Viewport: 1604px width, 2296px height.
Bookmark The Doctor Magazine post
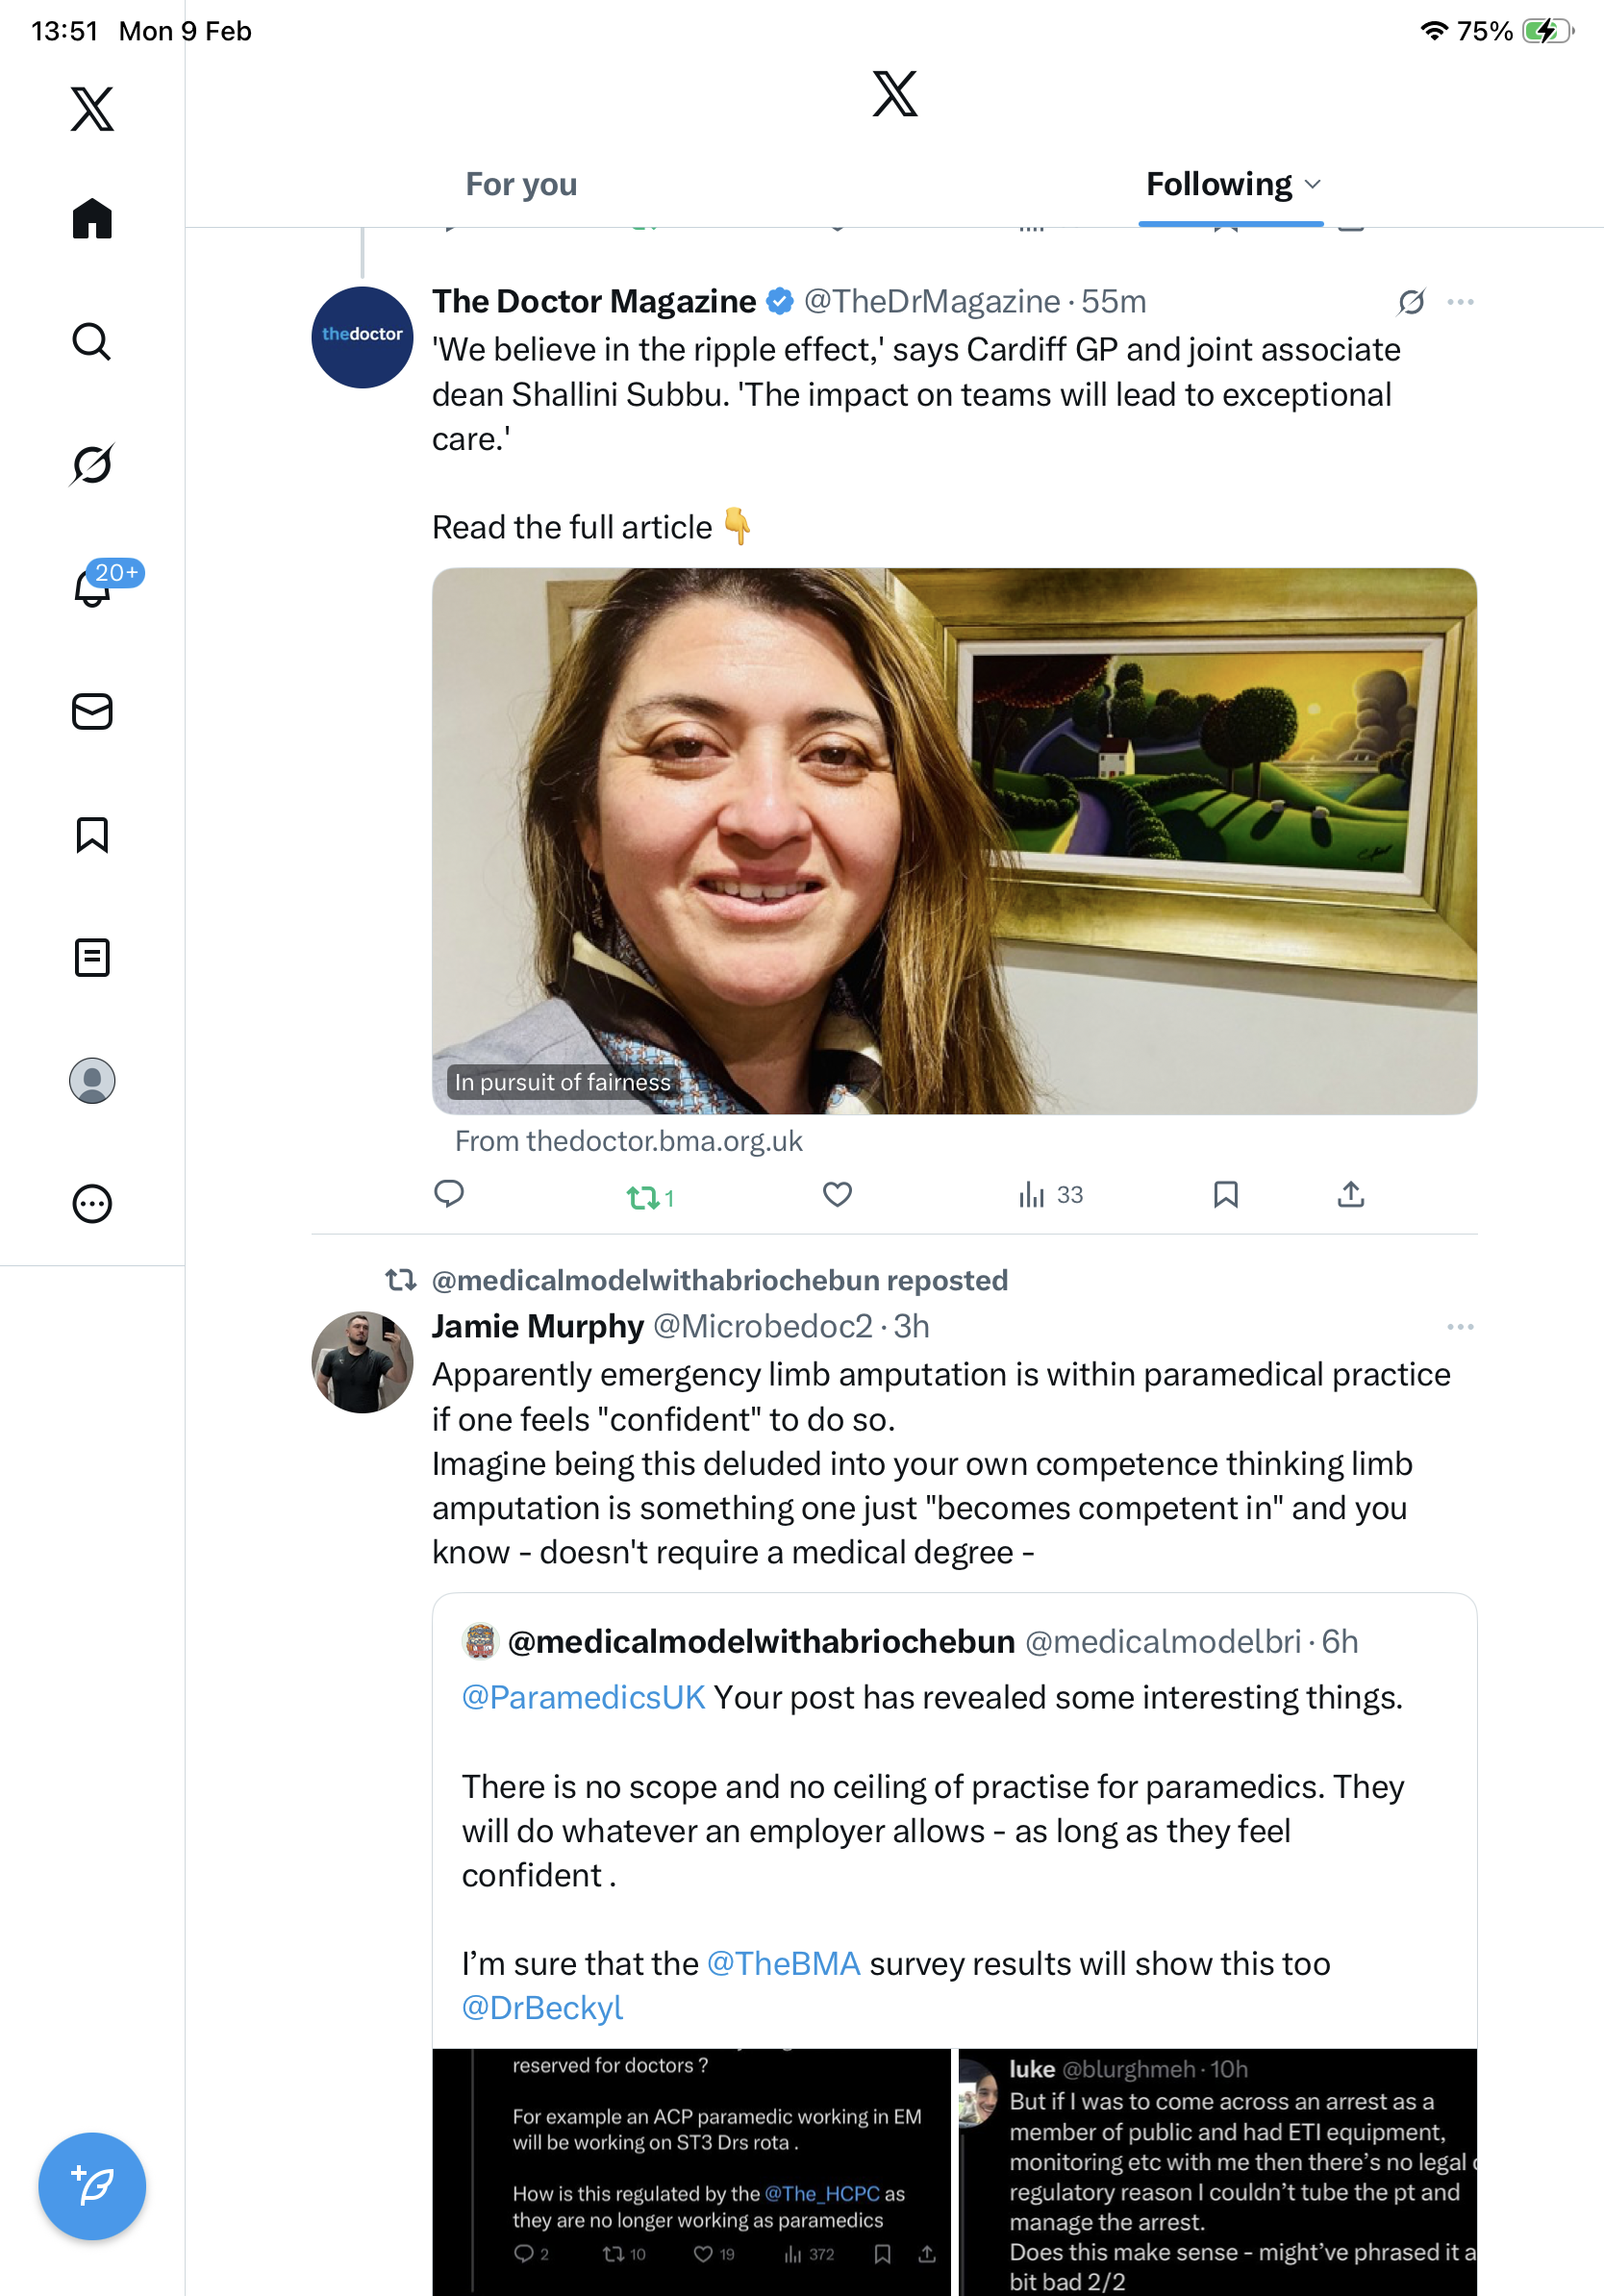point(1225,1195)
